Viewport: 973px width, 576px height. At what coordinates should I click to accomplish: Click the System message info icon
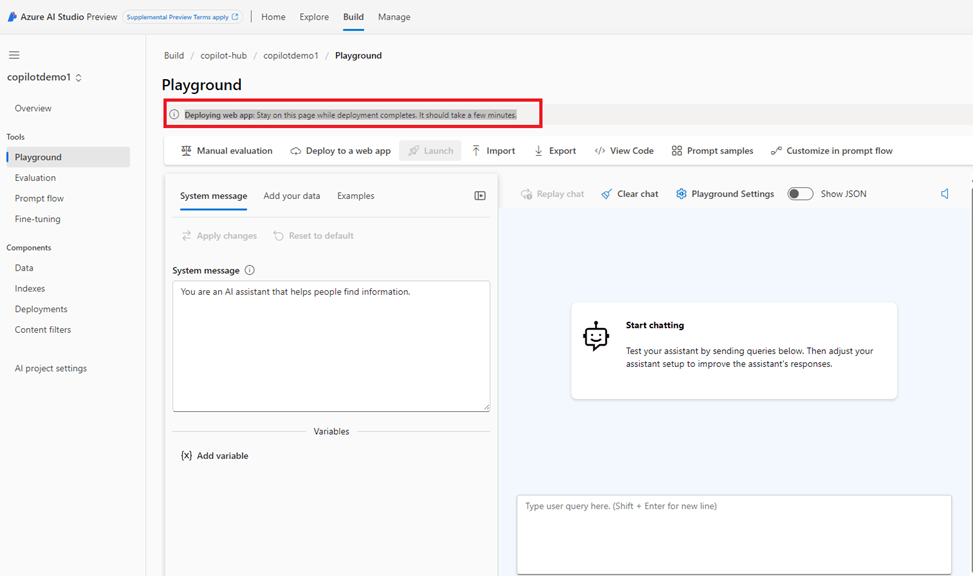coord(249,270)
